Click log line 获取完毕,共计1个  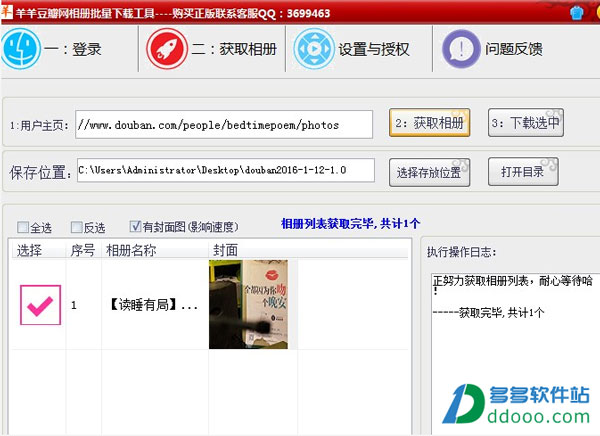(x=489, y=313)
